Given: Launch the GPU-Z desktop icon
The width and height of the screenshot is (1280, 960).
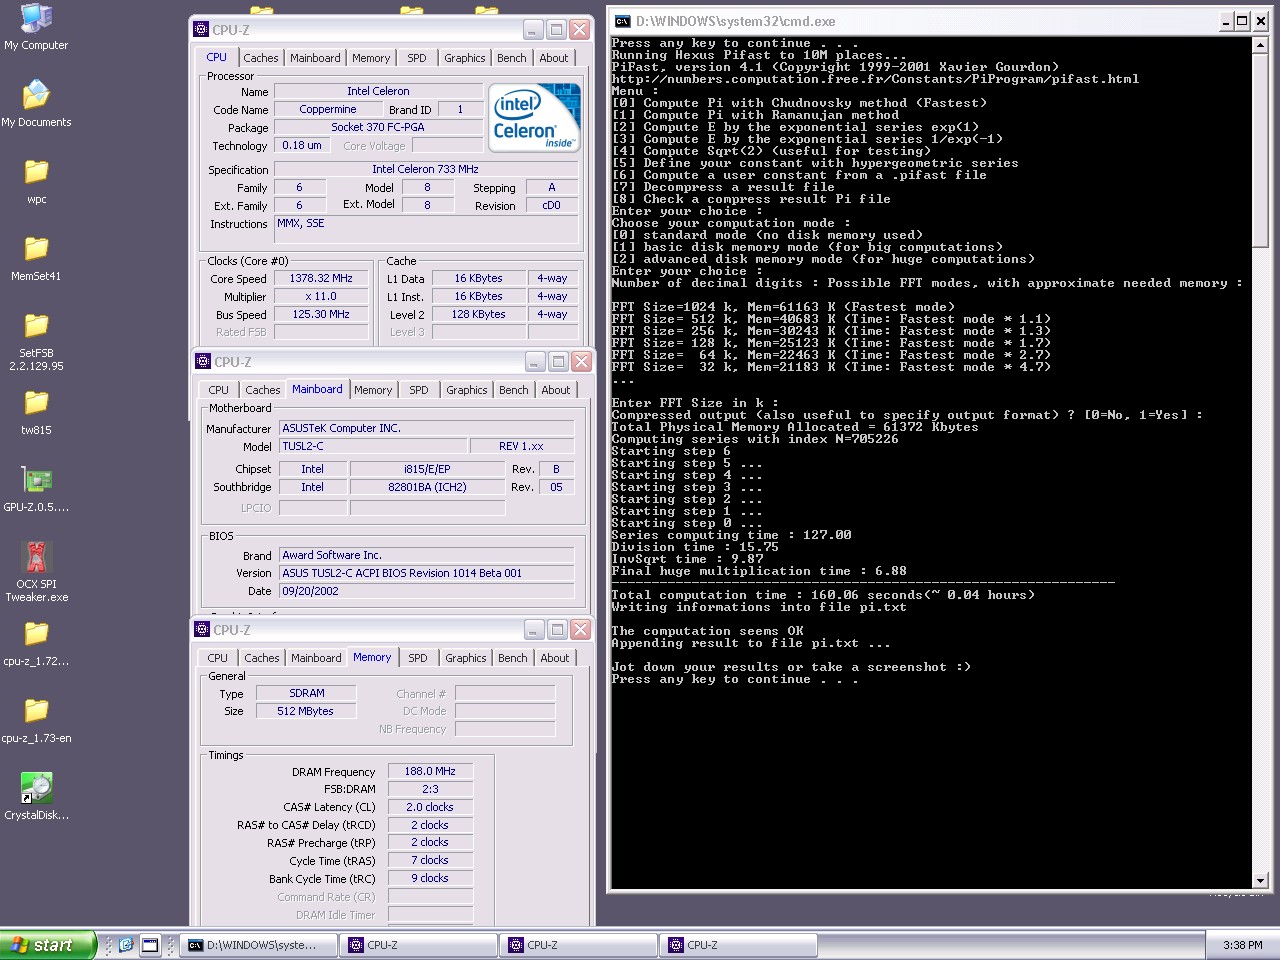Looking at the screenshot, I should coord(36,480).
